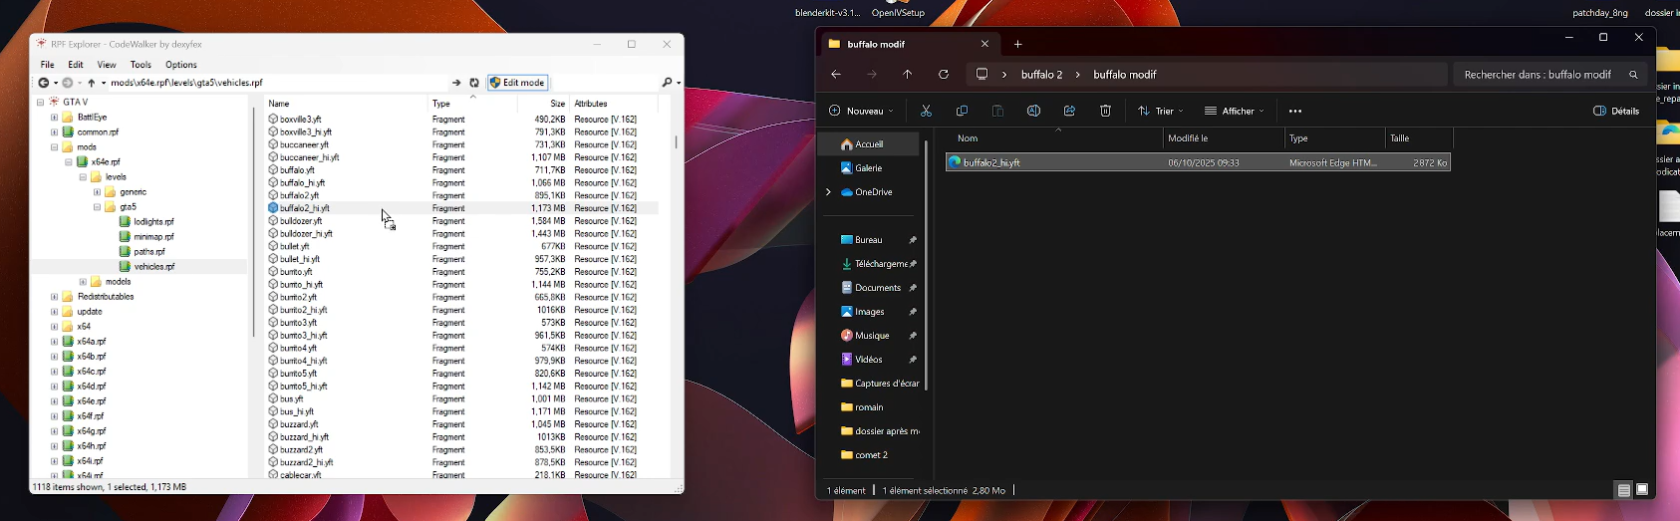Screen dimensions: 1680x521
Task: Go up one folder level in RPF Explorer
Action: pos(91,83)
